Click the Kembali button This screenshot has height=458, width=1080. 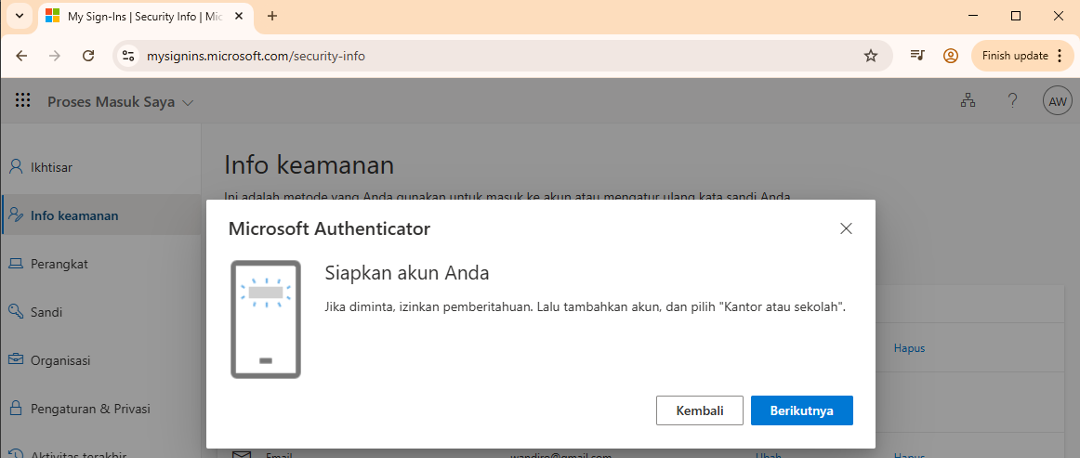point(699,410)
